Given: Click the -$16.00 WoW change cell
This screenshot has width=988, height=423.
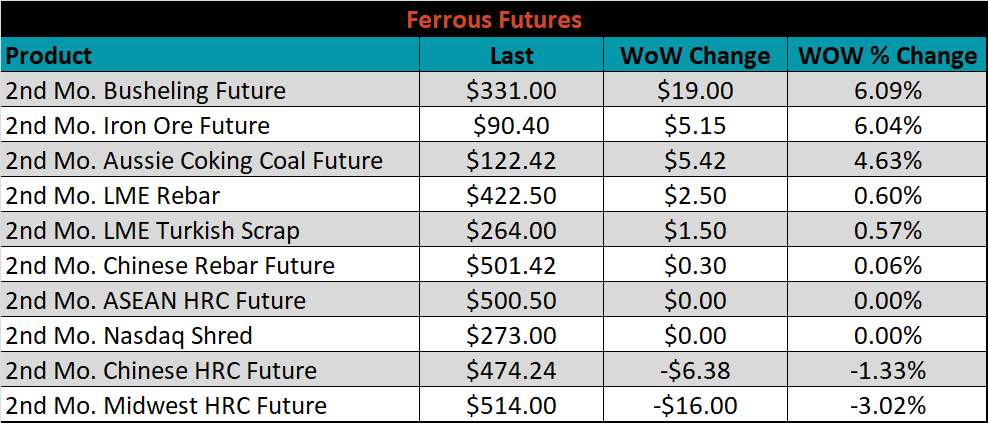Looking at the screenshot, I should (x=695, y=405).
